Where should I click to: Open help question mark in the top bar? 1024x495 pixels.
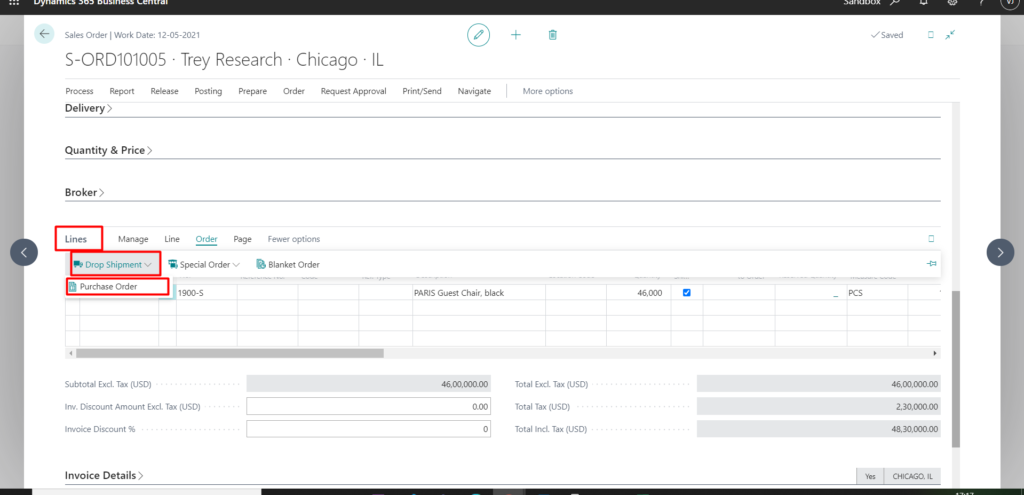tap(982, 3)
